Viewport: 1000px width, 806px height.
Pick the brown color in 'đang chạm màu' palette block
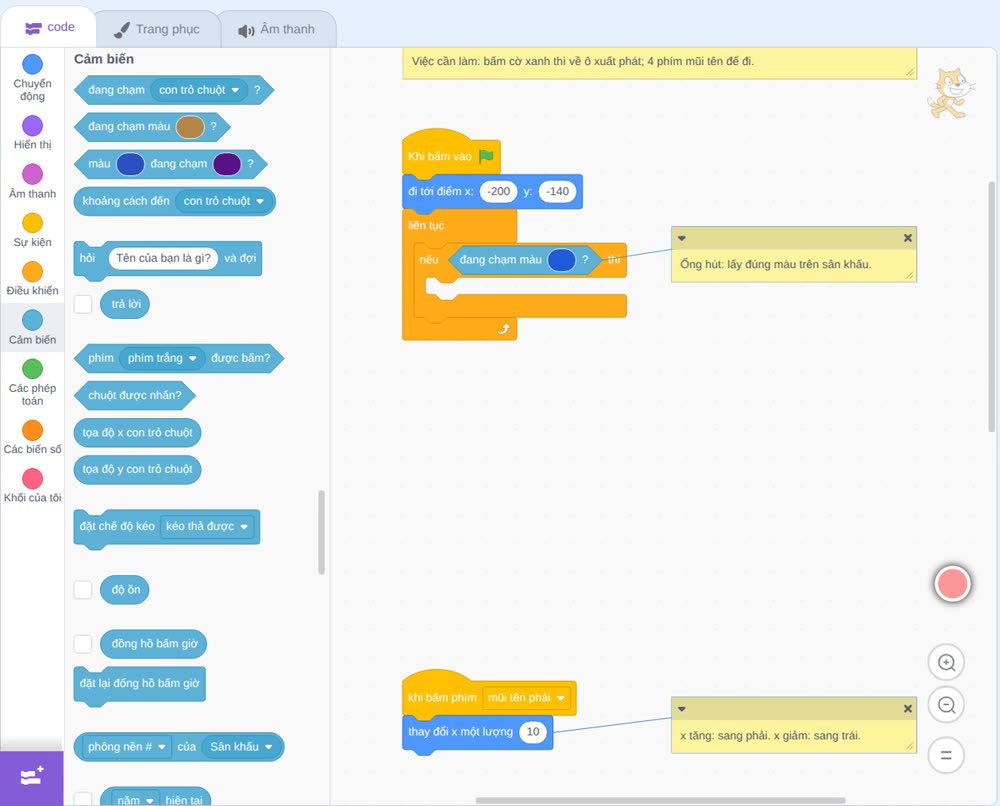point(190,127)
